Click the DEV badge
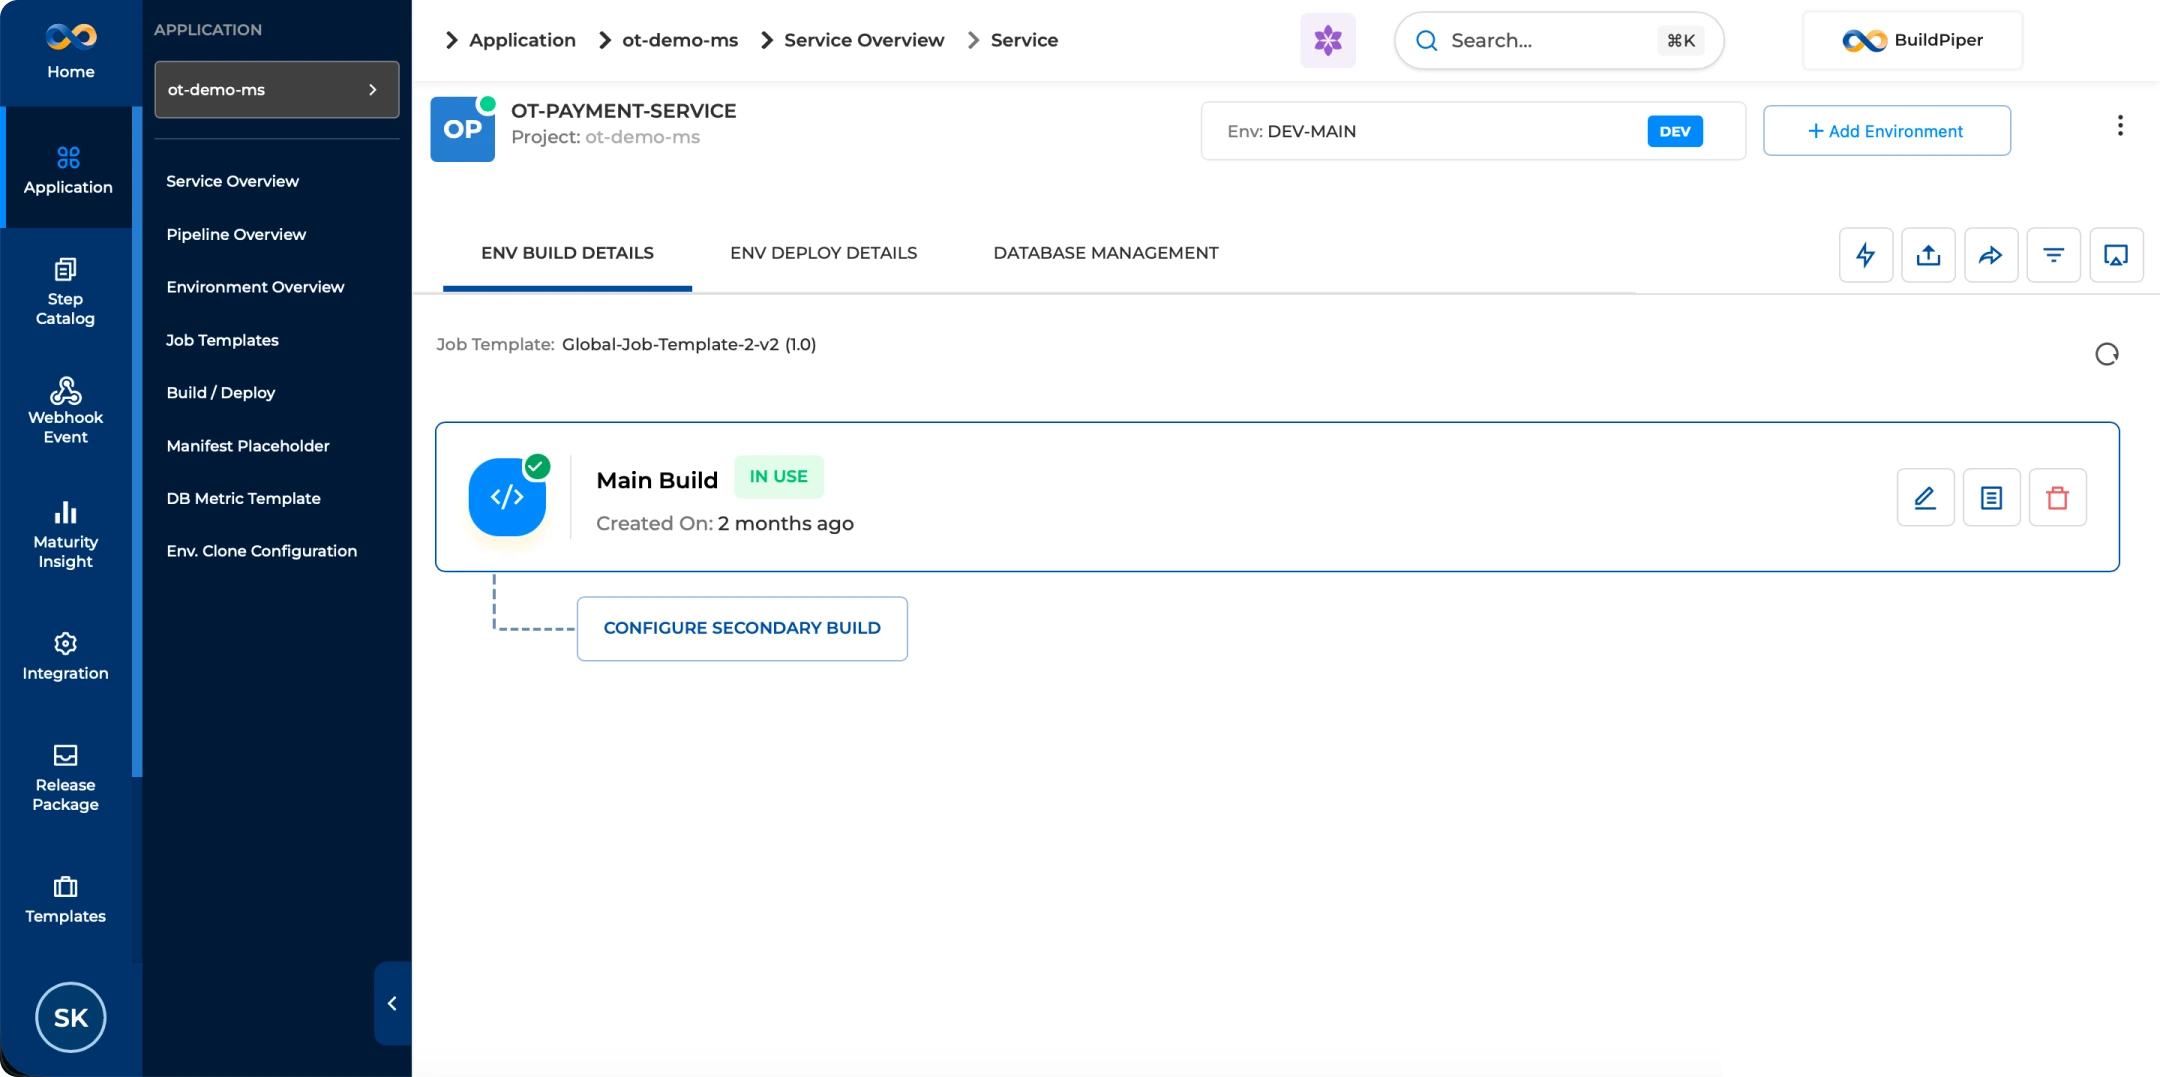The image size is (2160, 1077). point(1675,131)
